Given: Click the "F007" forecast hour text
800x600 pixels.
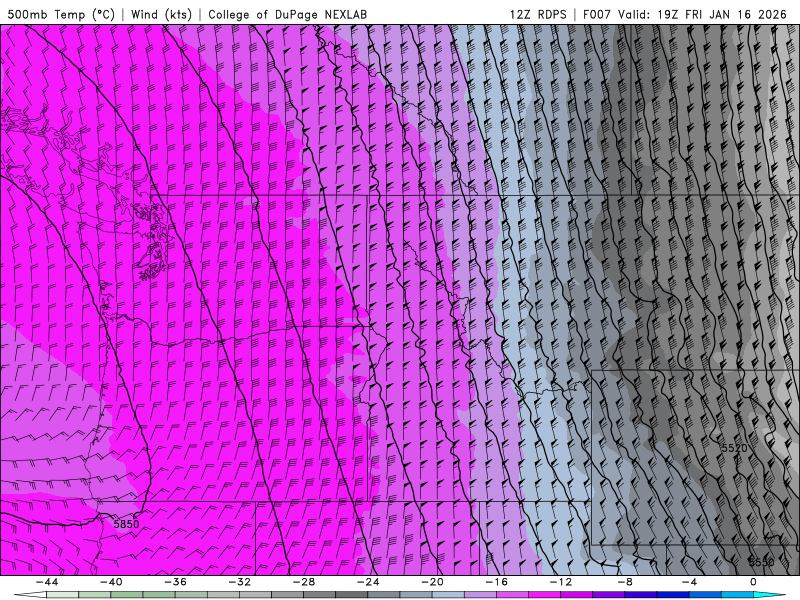Looking at the screenshot, I should click(x=597, y=14).
